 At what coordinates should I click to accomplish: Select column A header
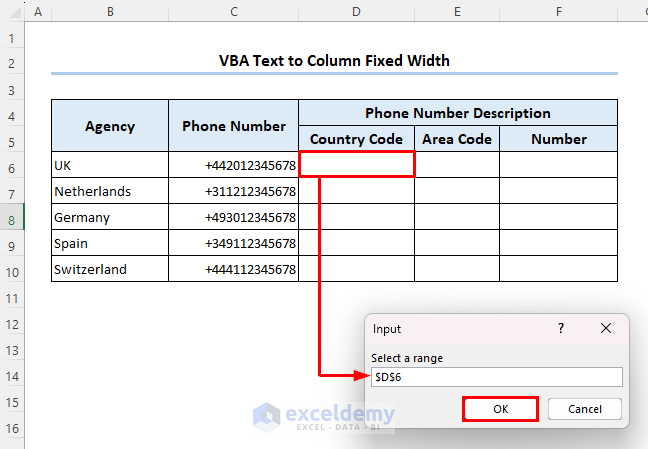pos(38,12)
